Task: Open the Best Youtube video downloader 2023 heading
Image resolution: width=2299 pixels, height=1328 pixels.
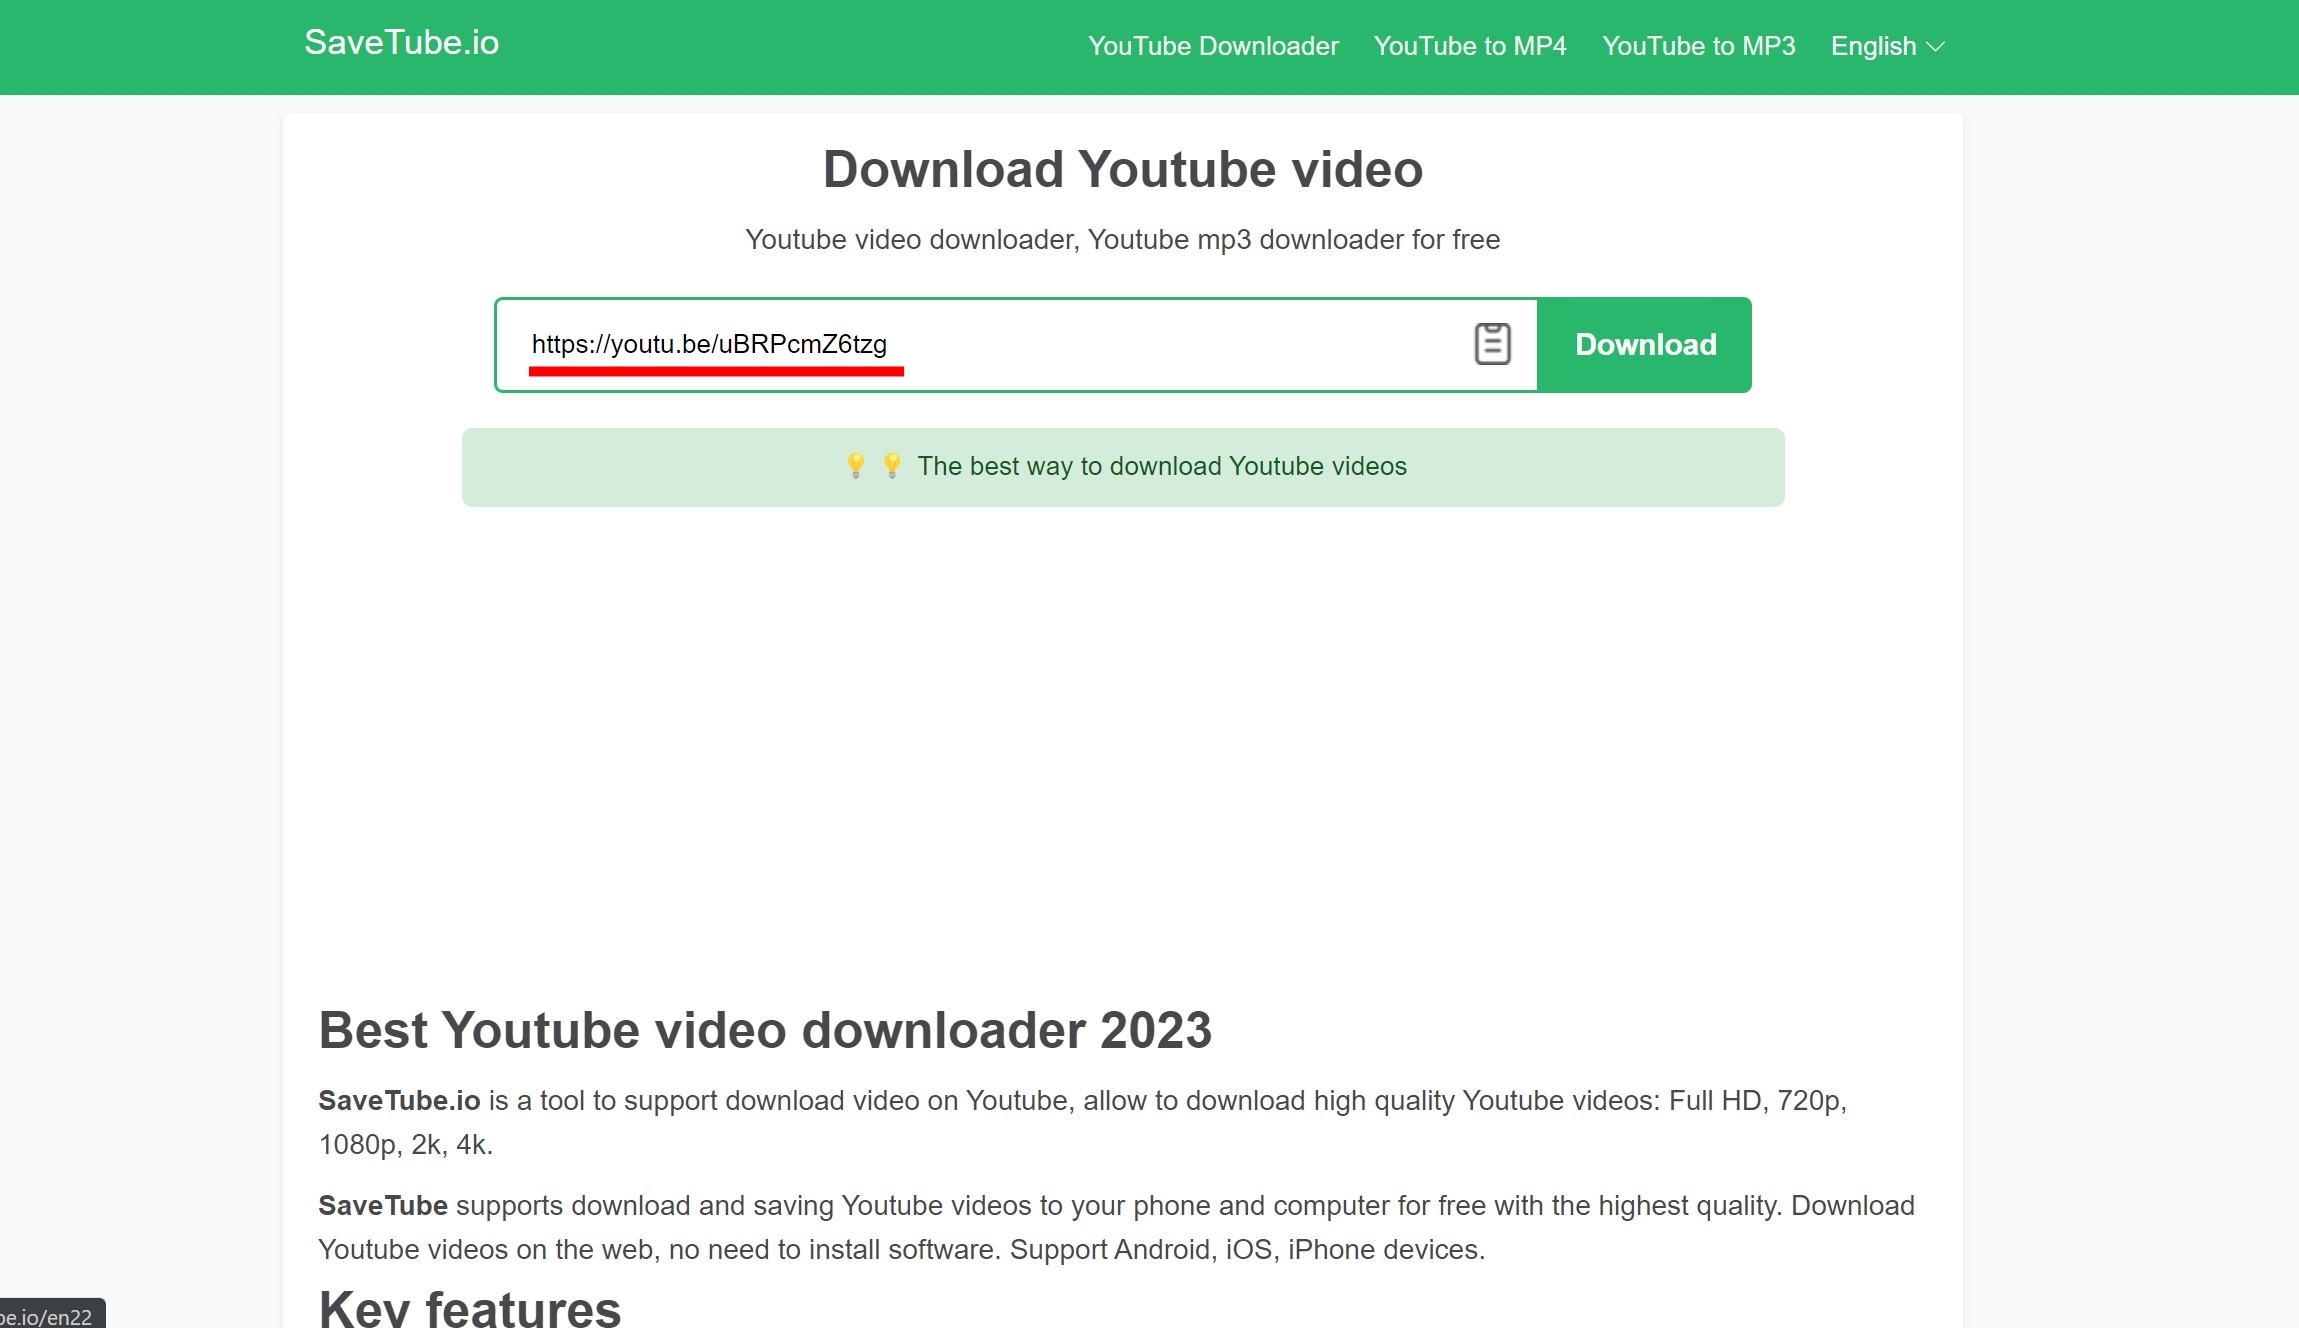Action: 765,1030
